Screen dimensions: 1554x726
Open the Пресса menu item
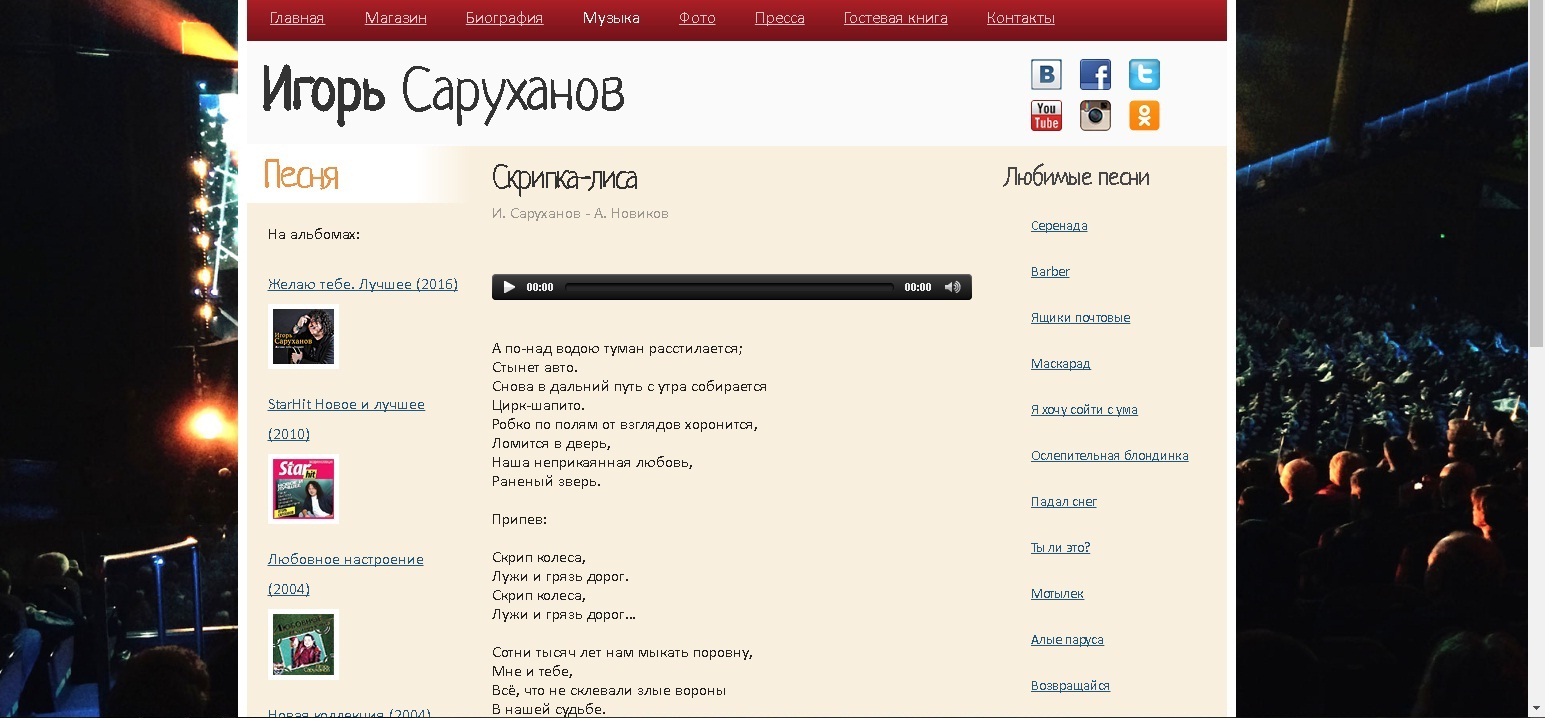coord(780,18)
